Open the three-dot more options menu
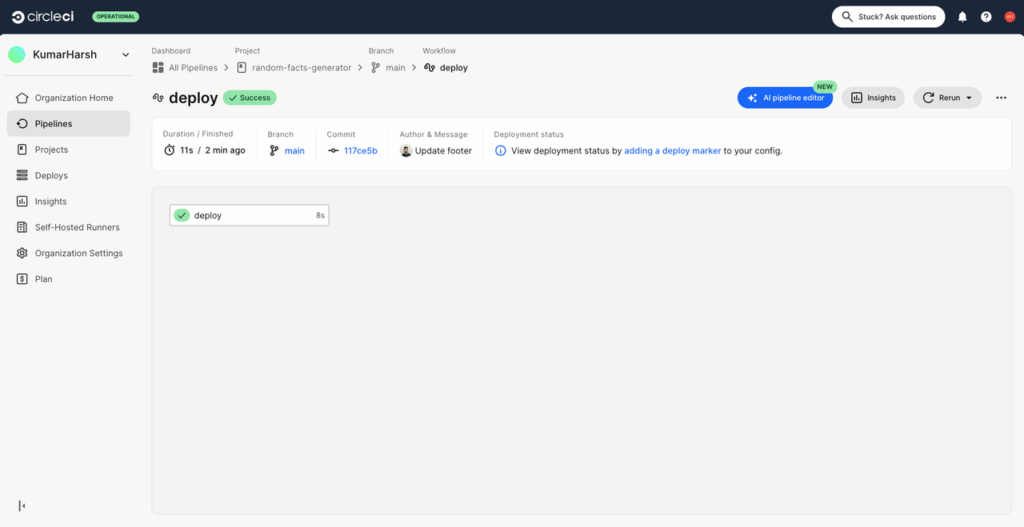1024x527 pixels. click(x=1001, y=98)
